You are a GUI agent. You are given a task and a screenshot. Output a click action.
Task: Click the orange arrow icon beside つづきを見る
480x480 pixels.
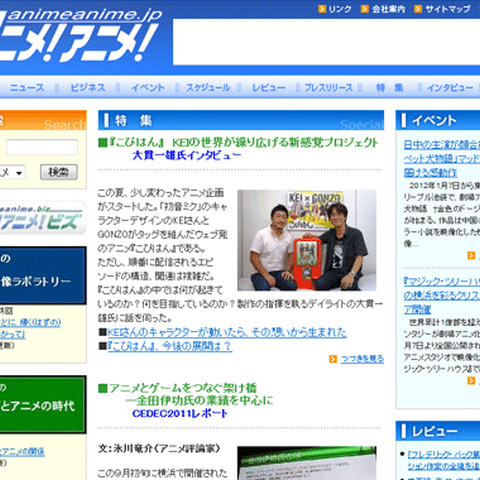click(x=333, y=359)
